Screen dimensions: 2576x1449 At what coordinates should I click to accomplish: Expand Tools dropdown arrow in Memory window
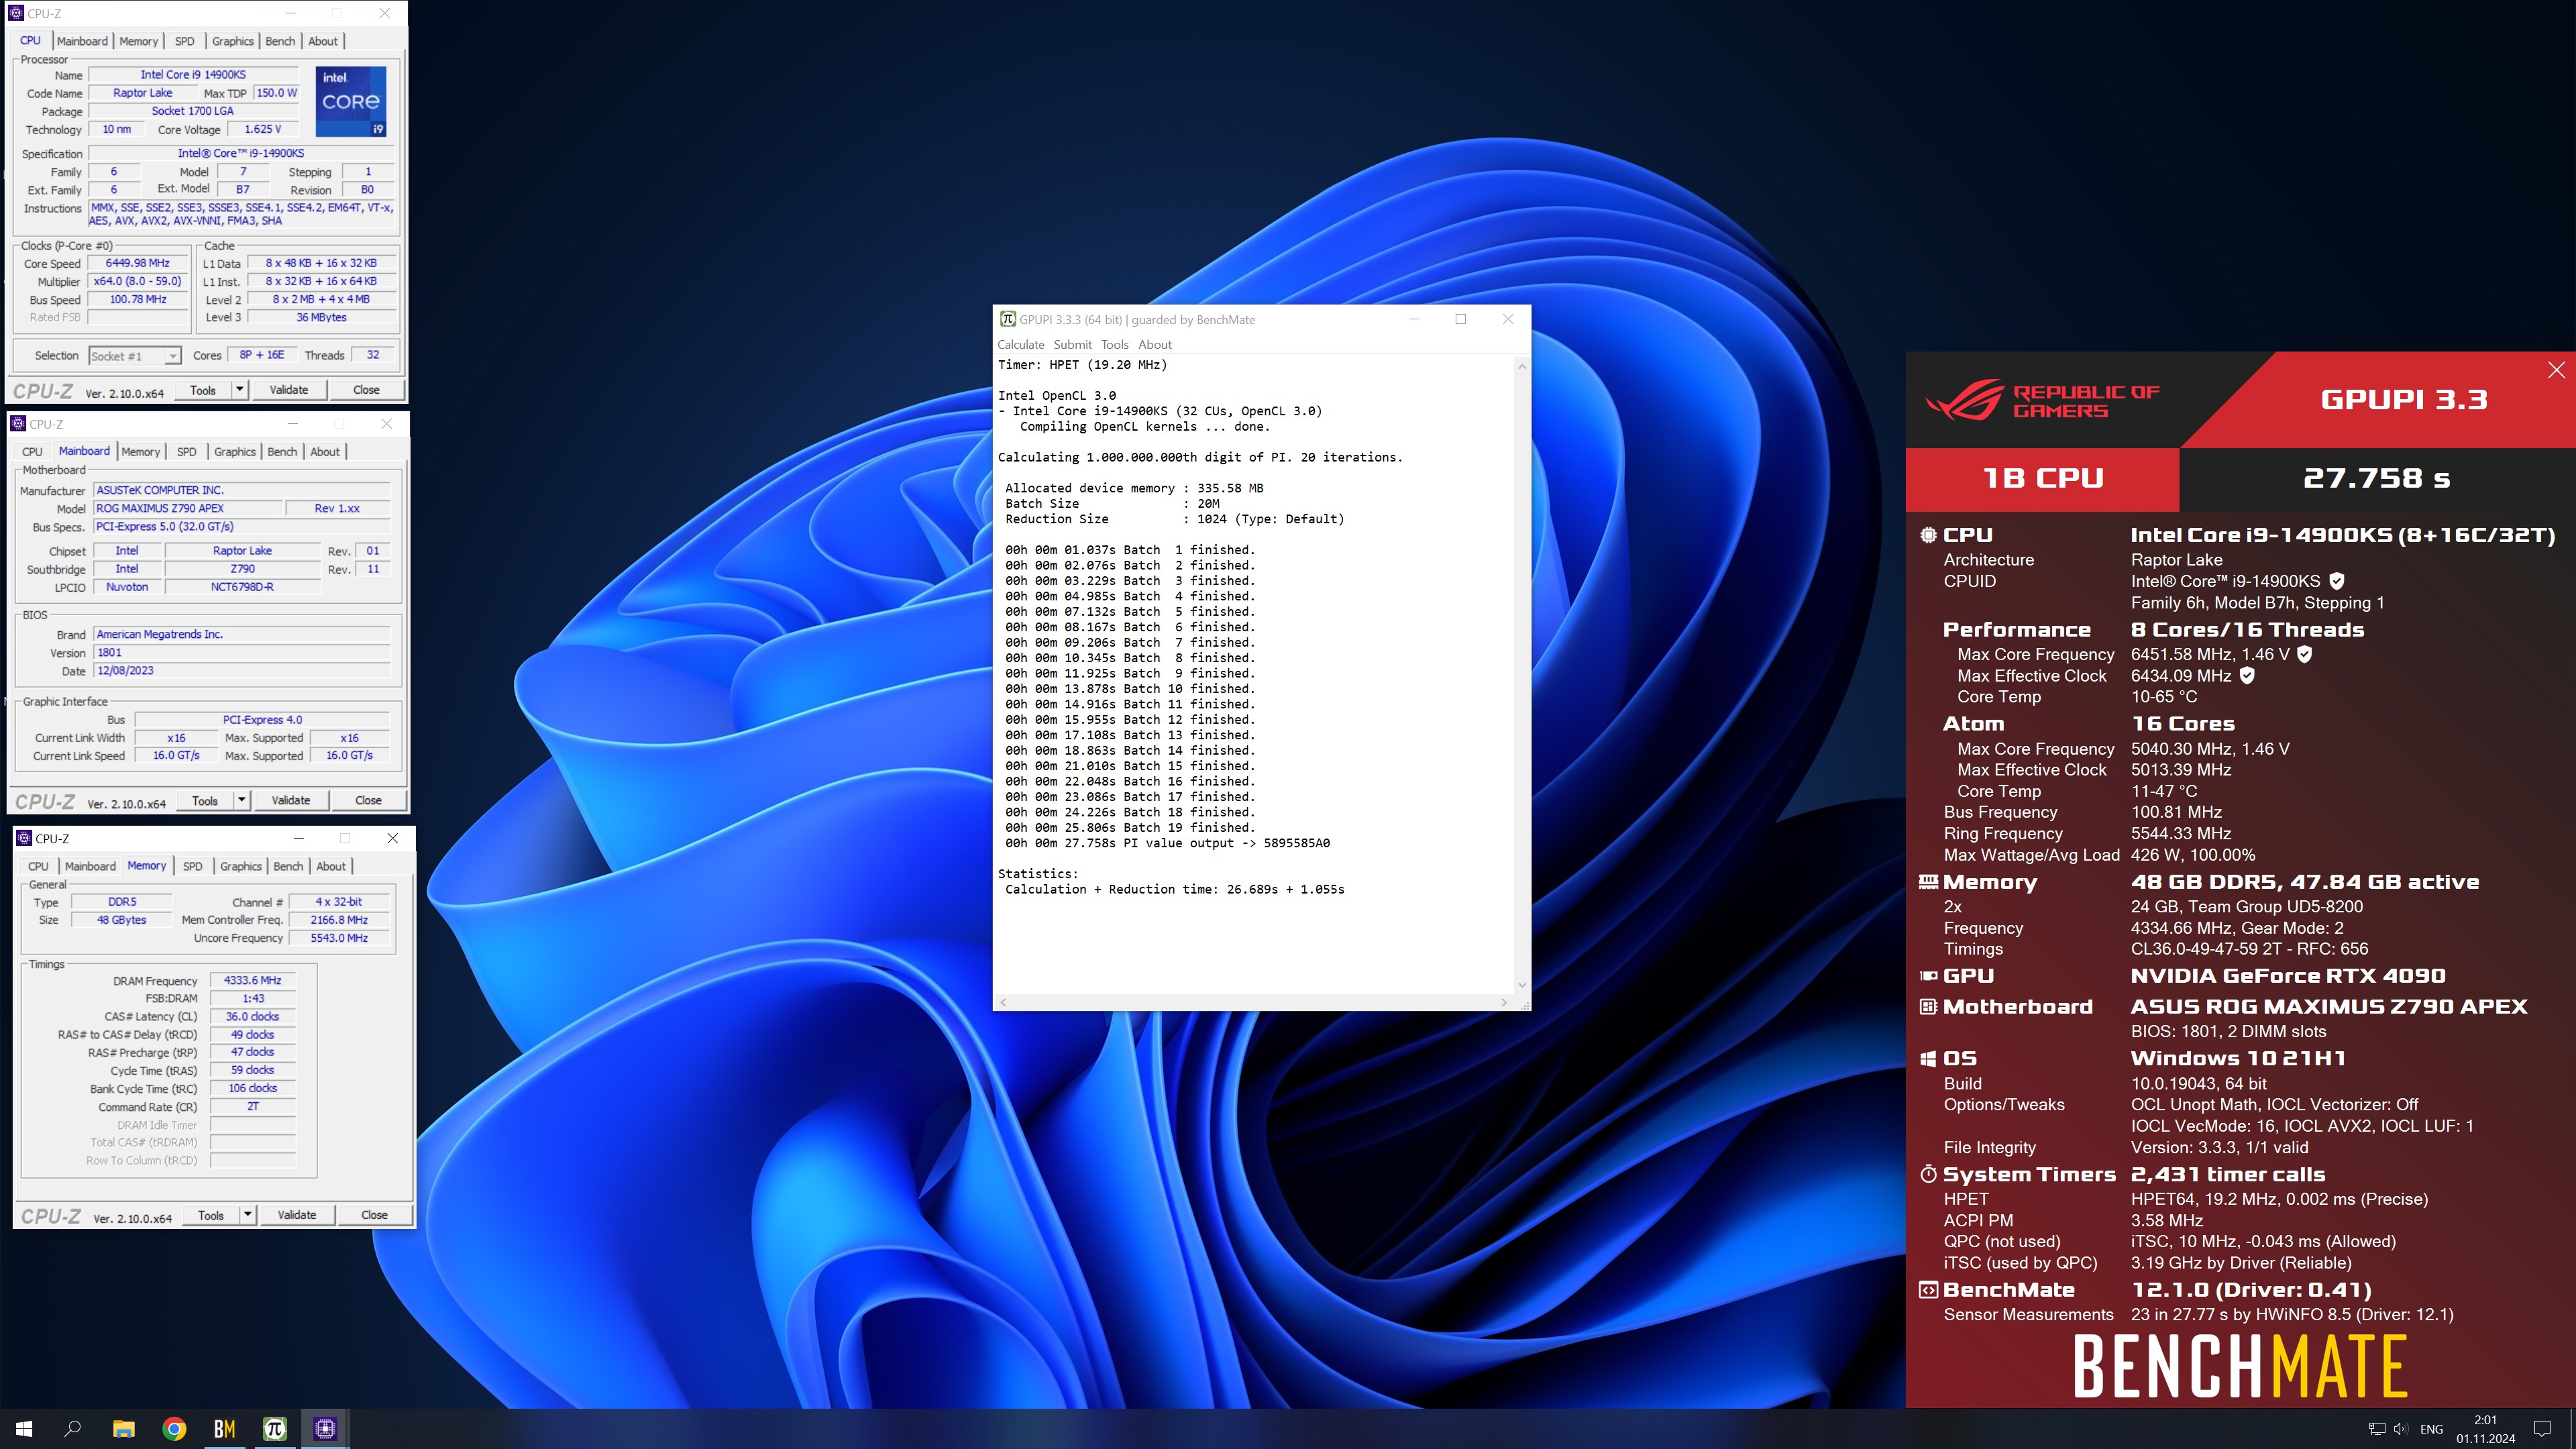coord(248,1215)
